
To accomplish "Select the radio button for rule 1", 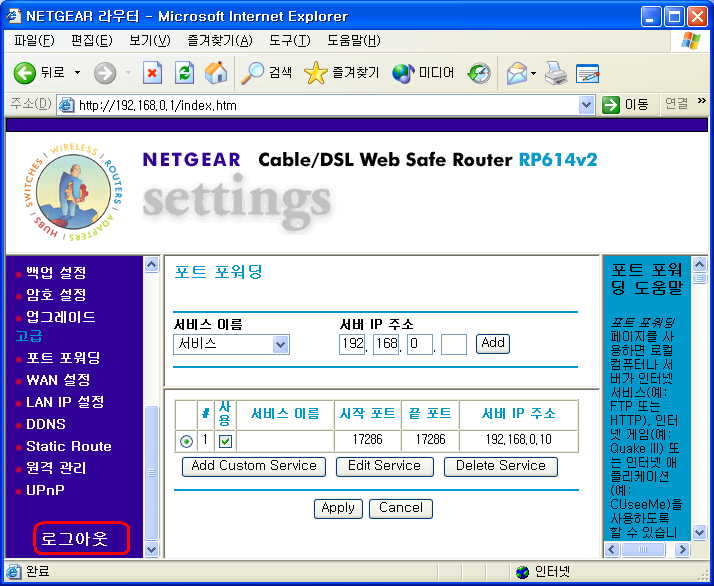I will pyautogui.click(x=186, y=441).
